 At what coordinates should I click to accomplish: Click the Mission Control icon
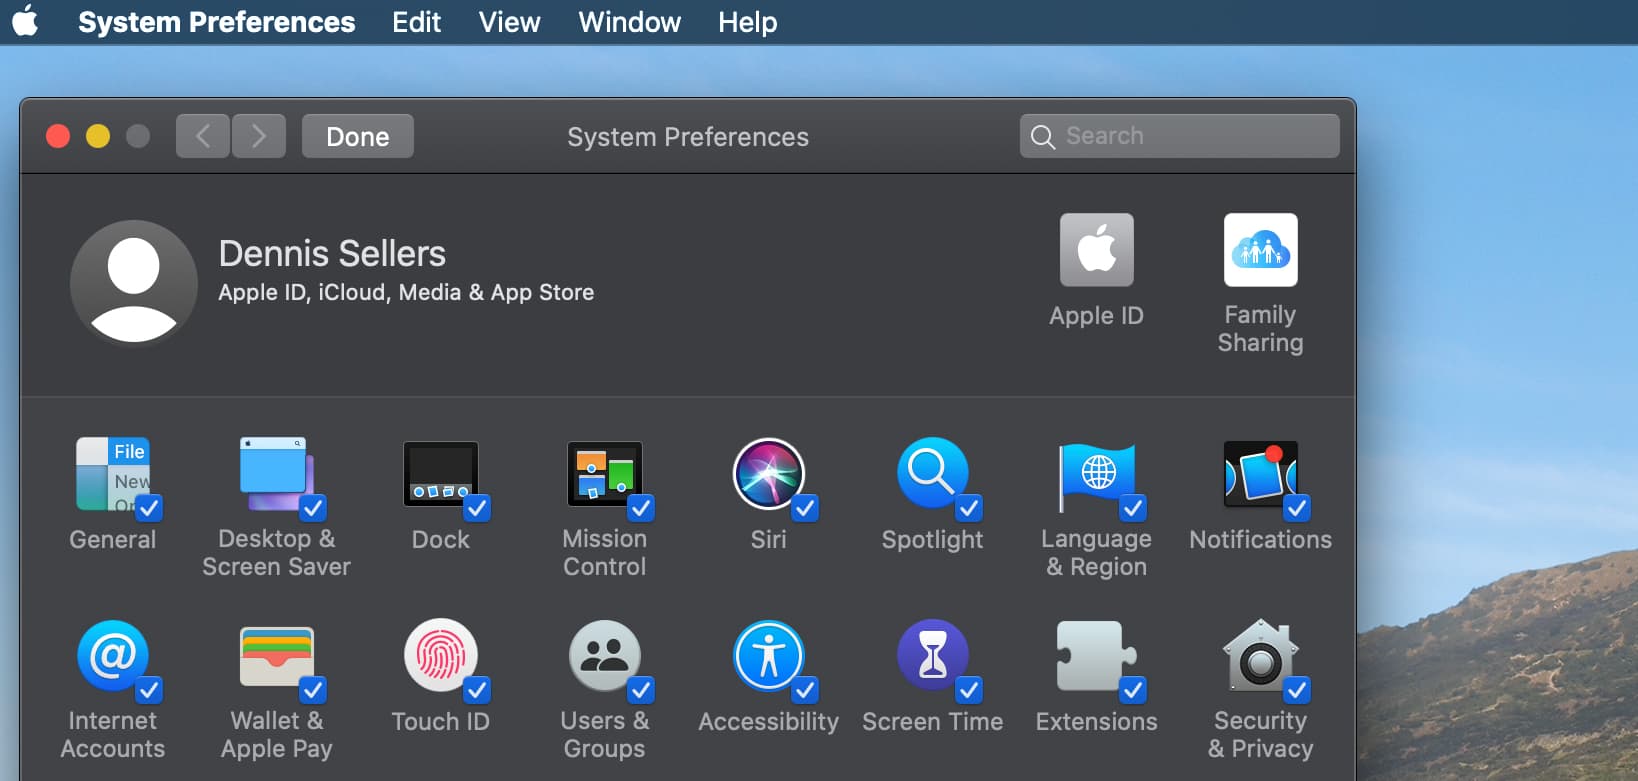tap(603, 473)
